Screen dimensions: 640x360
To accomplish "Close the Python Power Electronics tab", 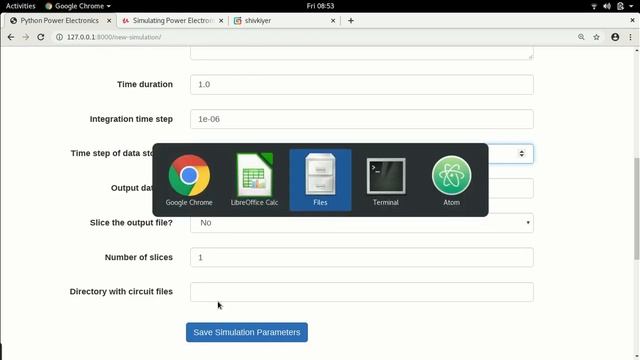I will click(109, 20).
